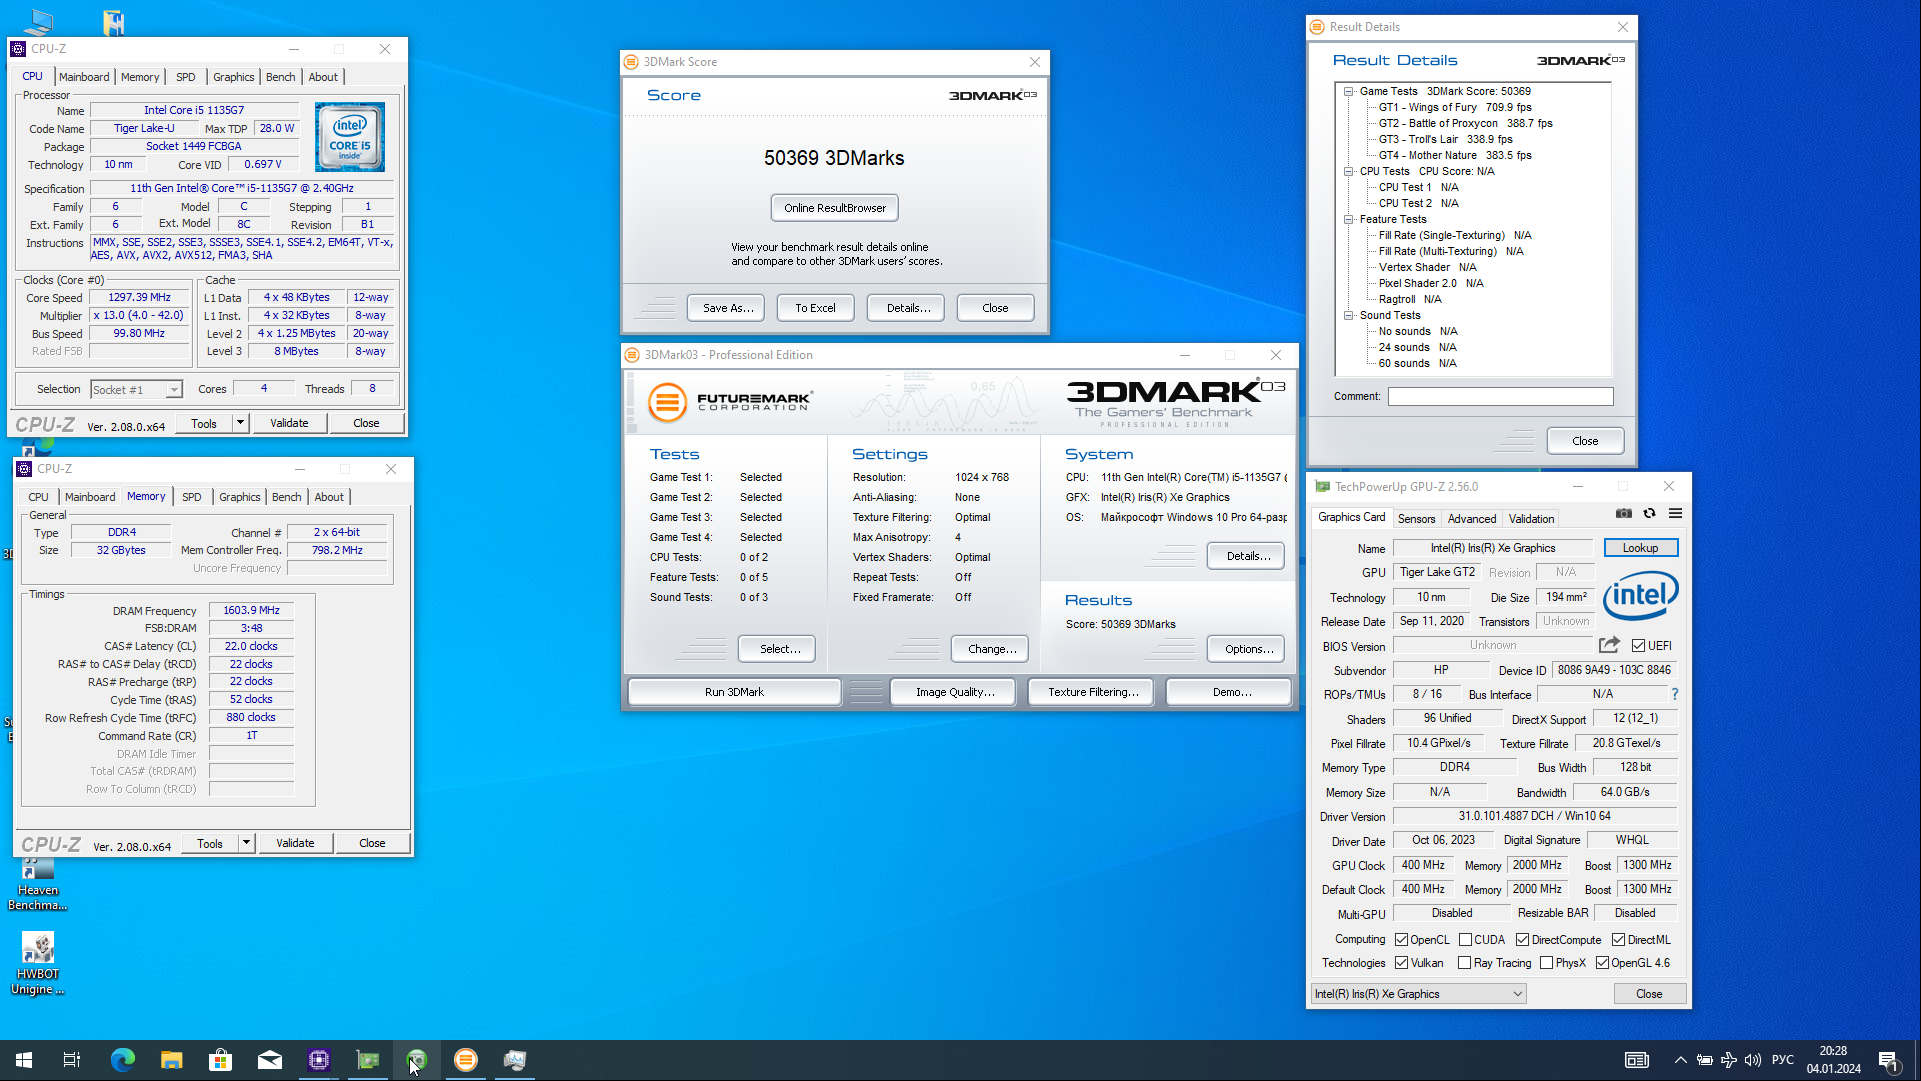Open the GPU-Z hamburger menu
This screenshot has height=1081, width=1921.
[x=1675, y=513]
